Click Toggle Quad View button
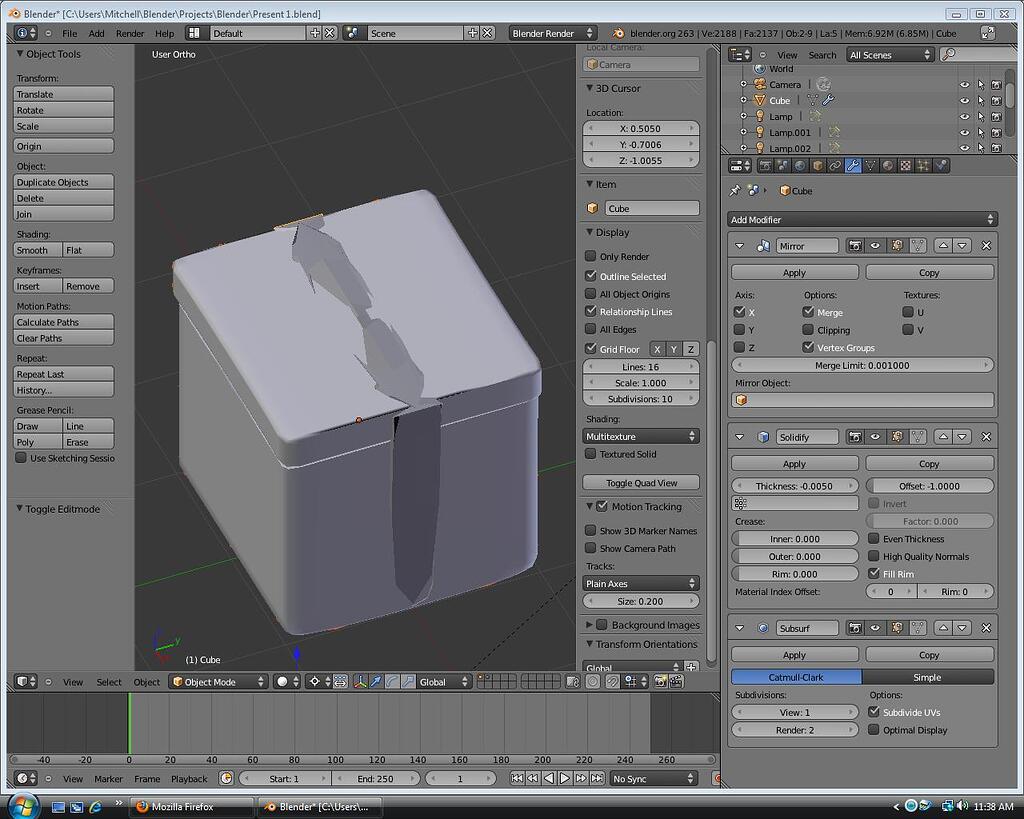 point(641,483)
